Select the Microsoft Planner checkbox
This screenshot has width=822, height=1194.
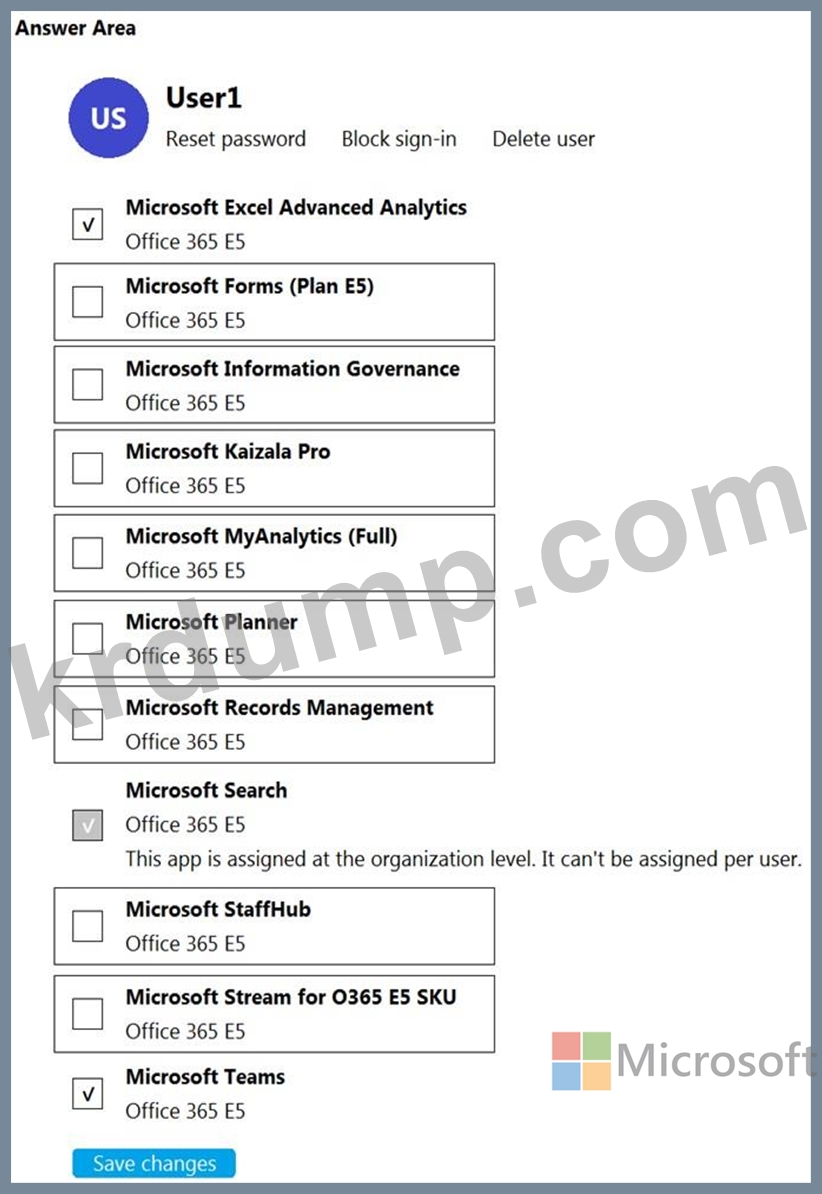(x=88, y=638)
